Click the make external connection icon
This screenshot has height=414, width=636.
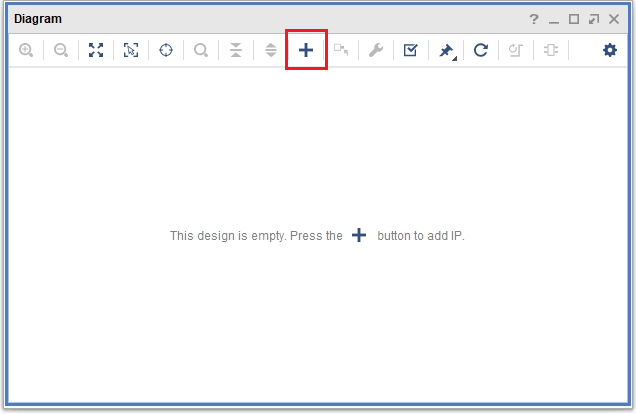pyautogui.click(x=341, y=50)
